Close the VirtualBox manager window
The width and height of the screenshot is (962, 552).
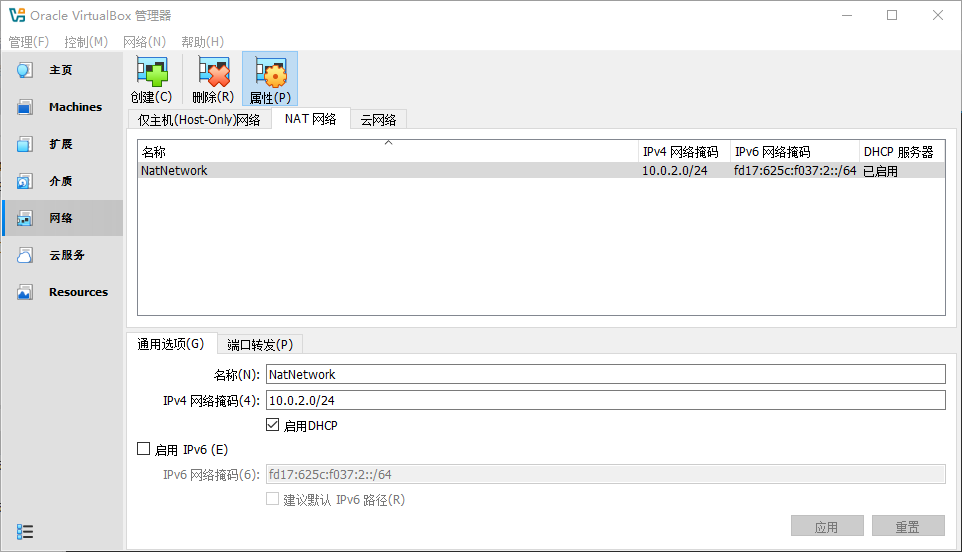[x=937, y=15]
